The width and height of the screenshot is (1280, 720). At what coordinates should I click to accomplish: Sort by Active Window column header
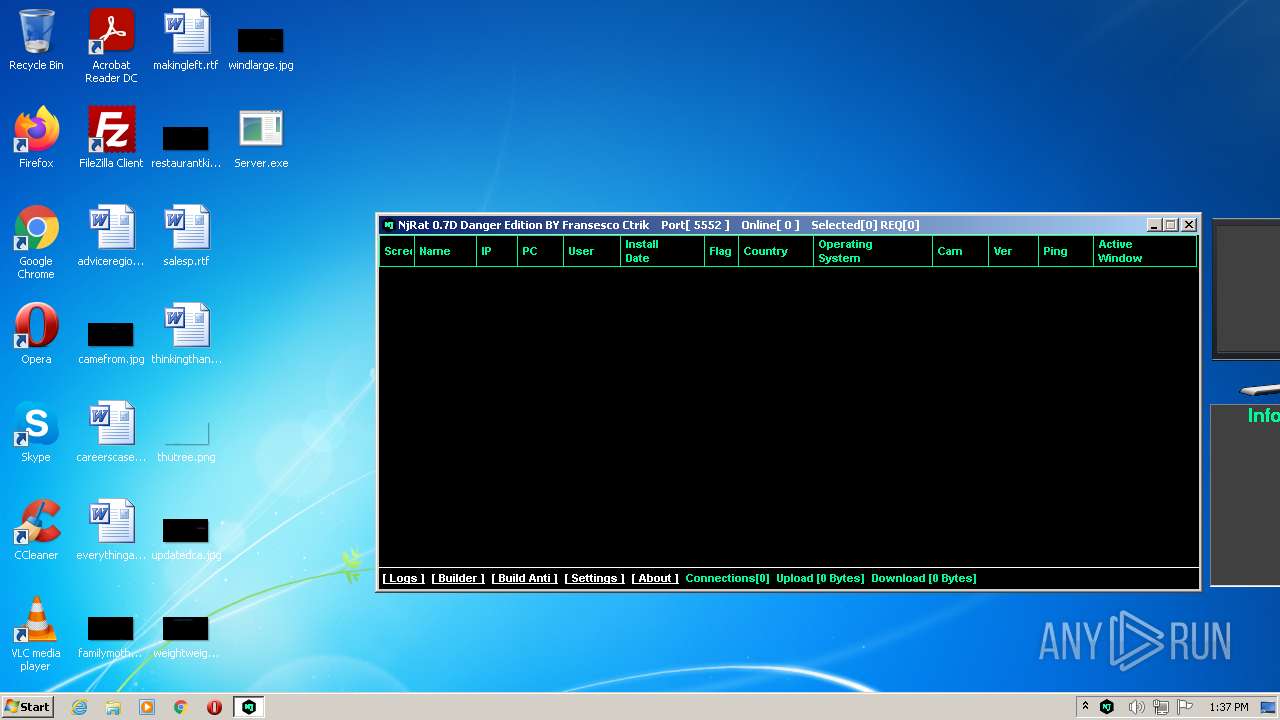1145,251
